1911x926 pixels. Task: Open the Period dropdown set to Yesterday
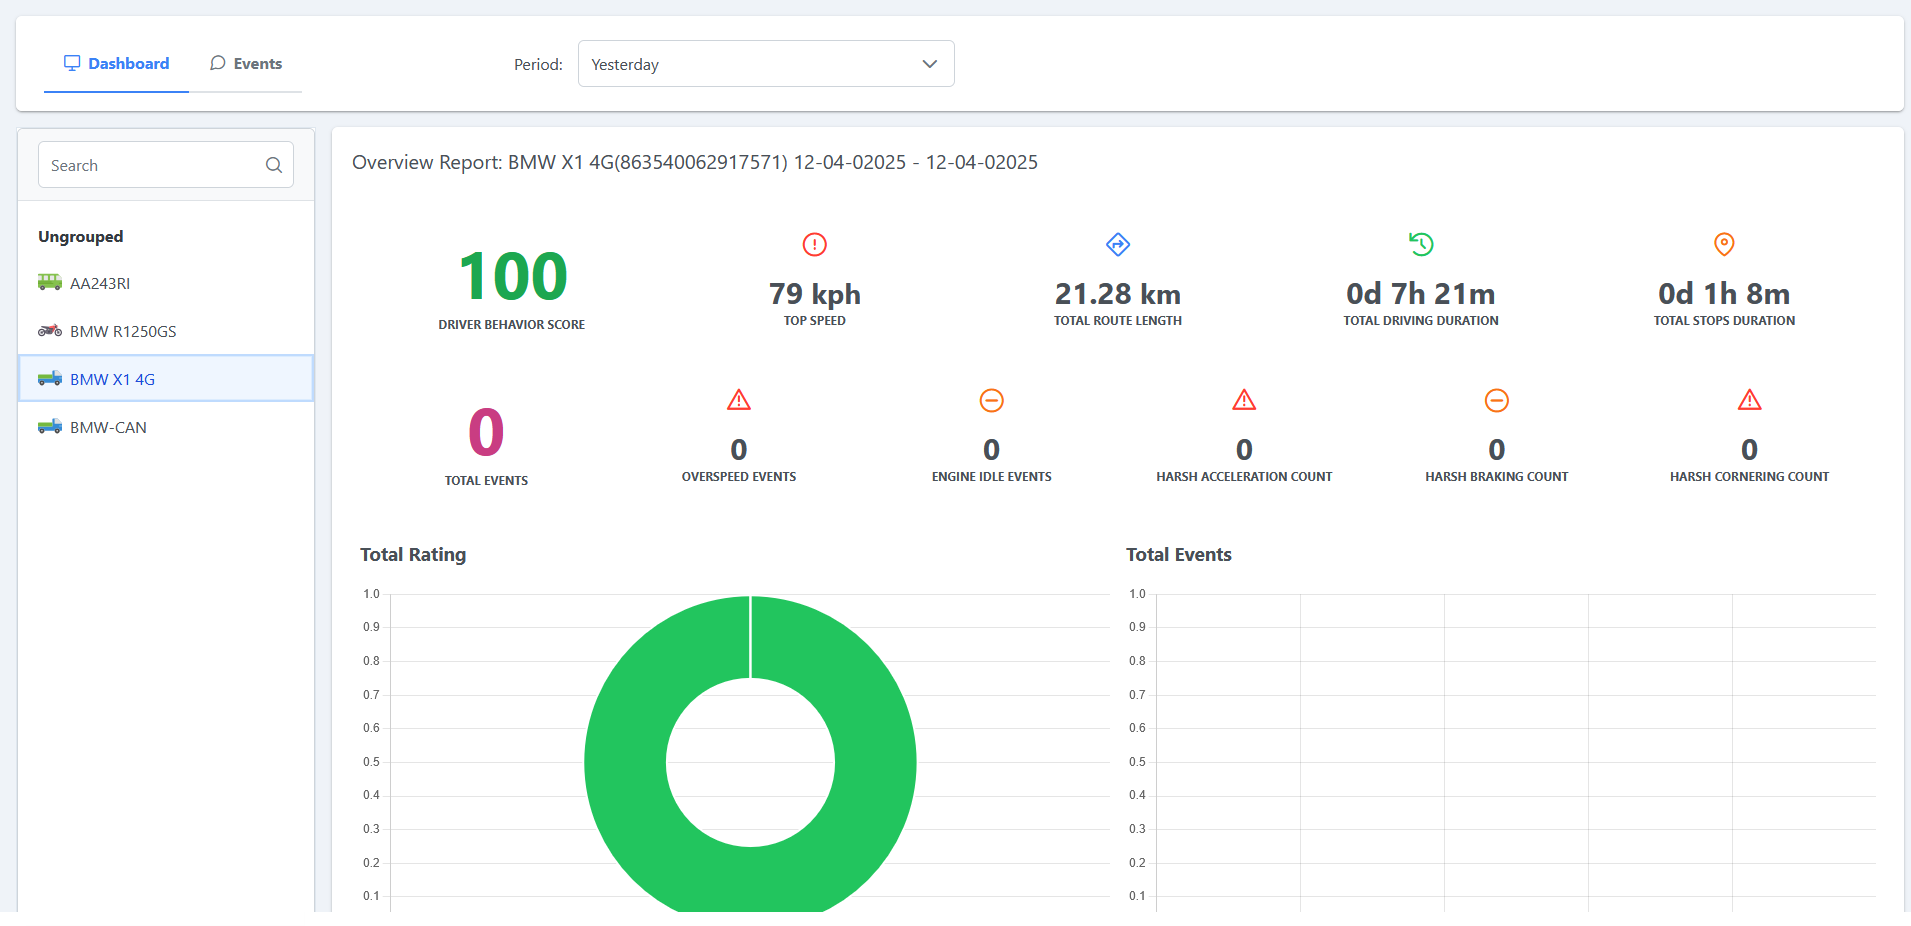(766, 64)
